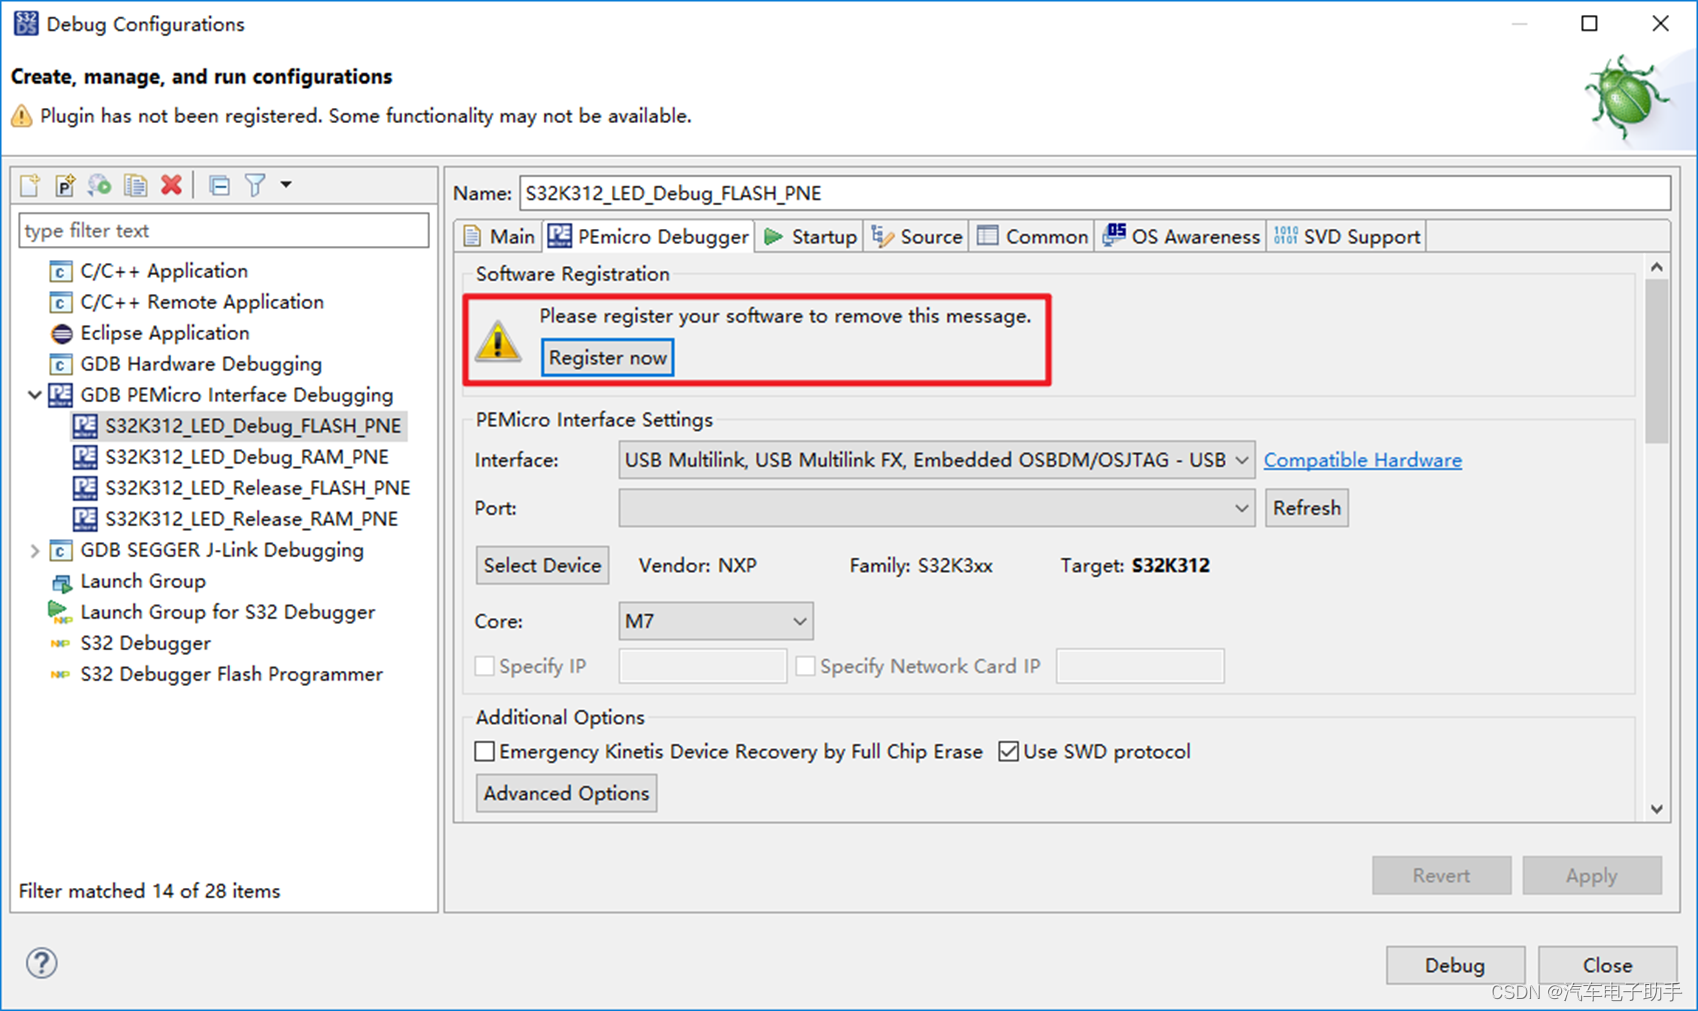This screenshot has width=1698, height=1011.
Task: Click the Launch Group icon
Action: (x=61, y=581)
